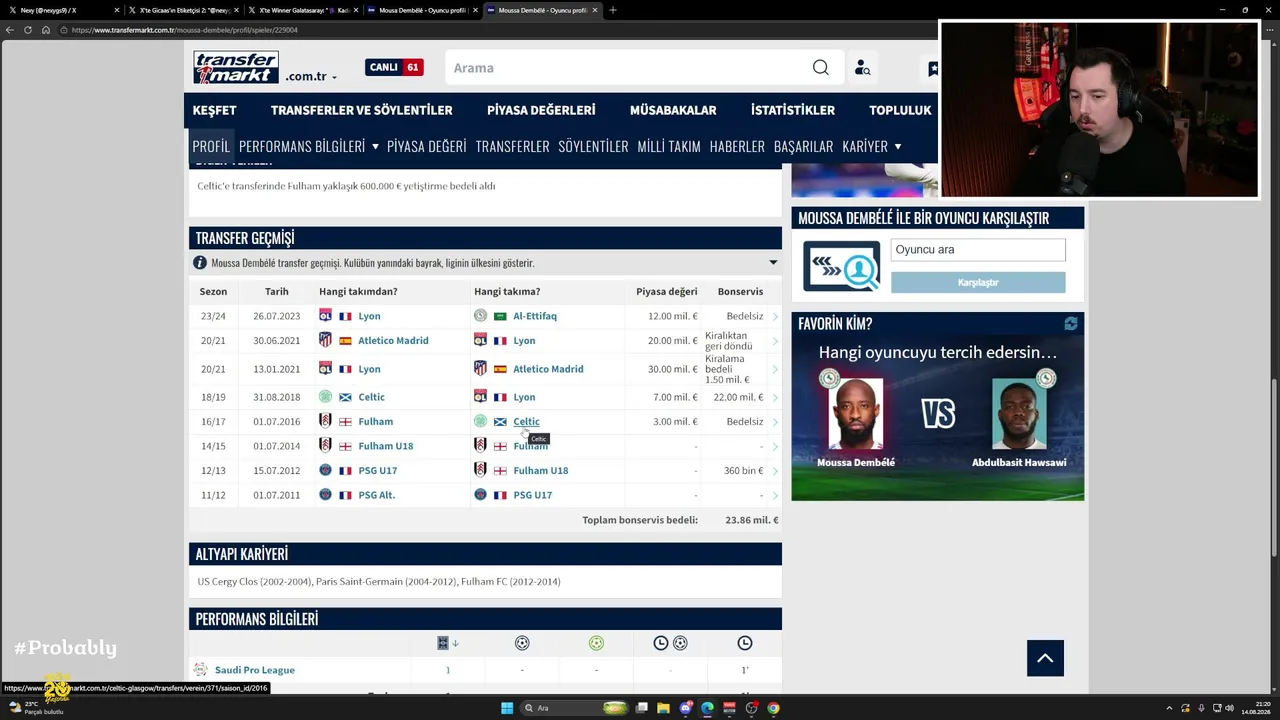This screenshot has width=1280, height=720.
Task: Open the Keşfet menu
Action: [x=214, y=110]
